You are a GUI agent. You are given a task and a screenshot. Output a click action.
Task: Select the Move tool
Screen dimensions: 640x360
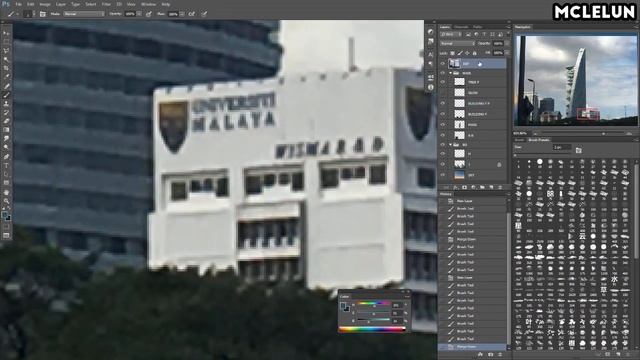(6, 33)
